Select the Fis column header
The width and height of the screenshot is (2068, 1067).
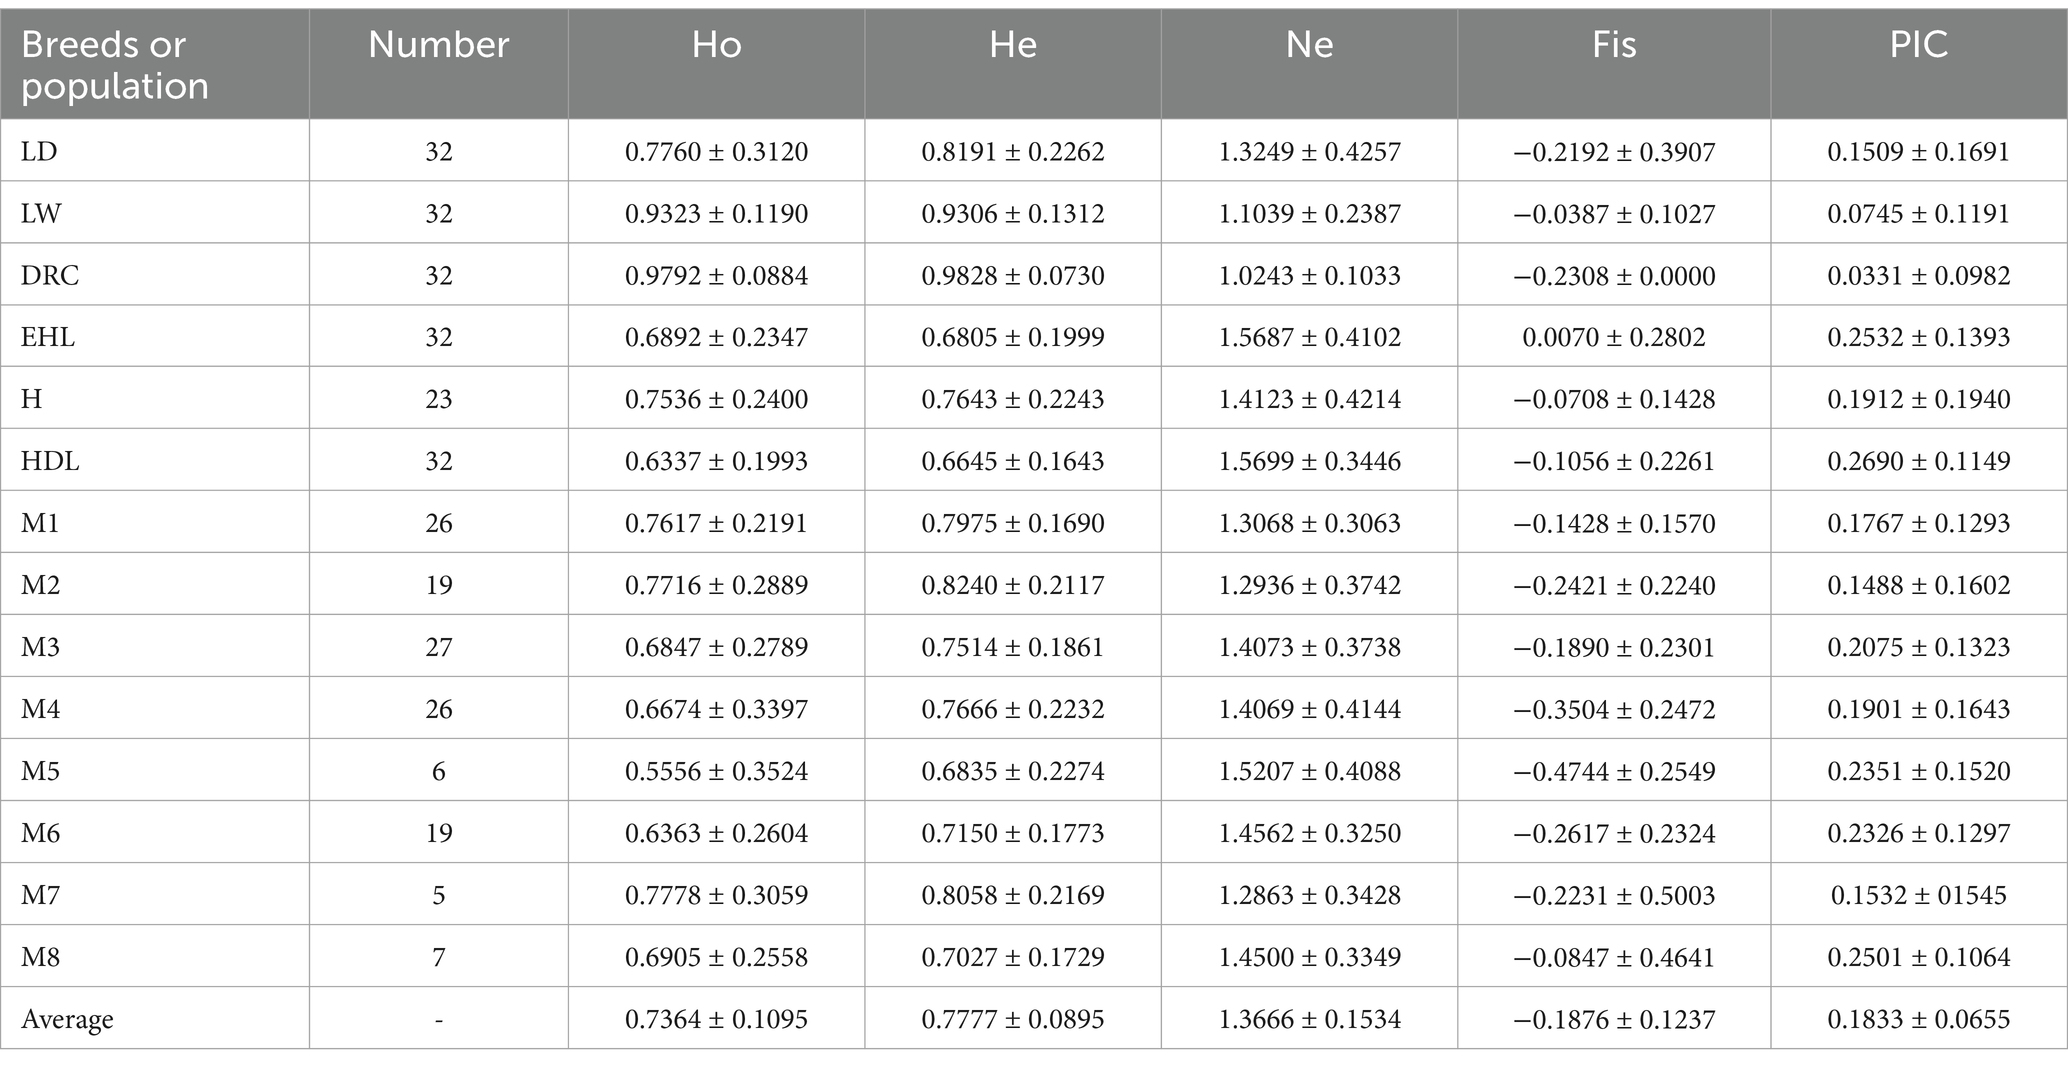coord(1614,45)
